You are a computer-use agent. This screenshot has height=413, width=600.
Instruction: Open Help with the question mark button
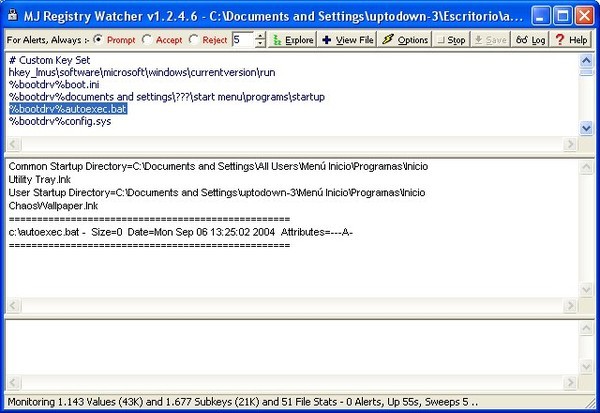click(x=572, y=40)
